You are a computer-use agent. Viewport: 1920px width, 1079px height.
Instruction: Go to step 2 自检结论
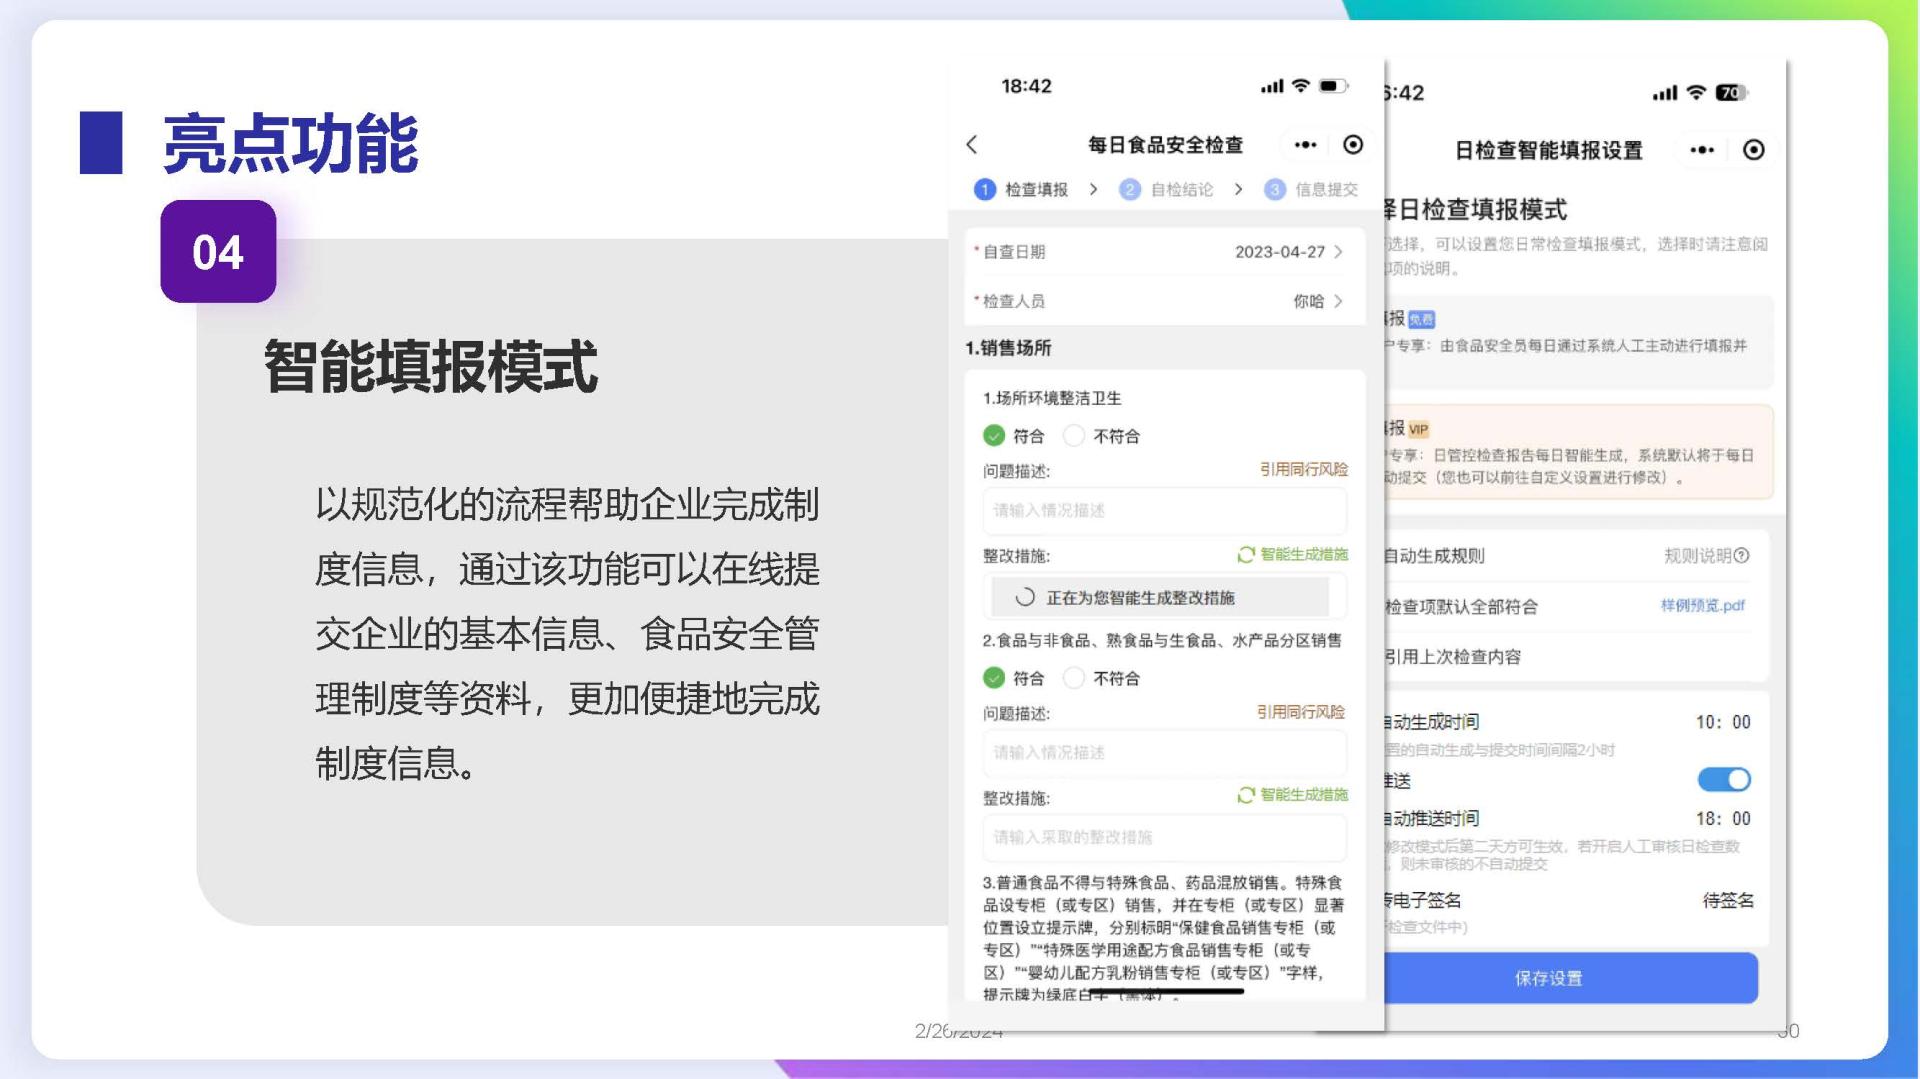[1170, 190]
